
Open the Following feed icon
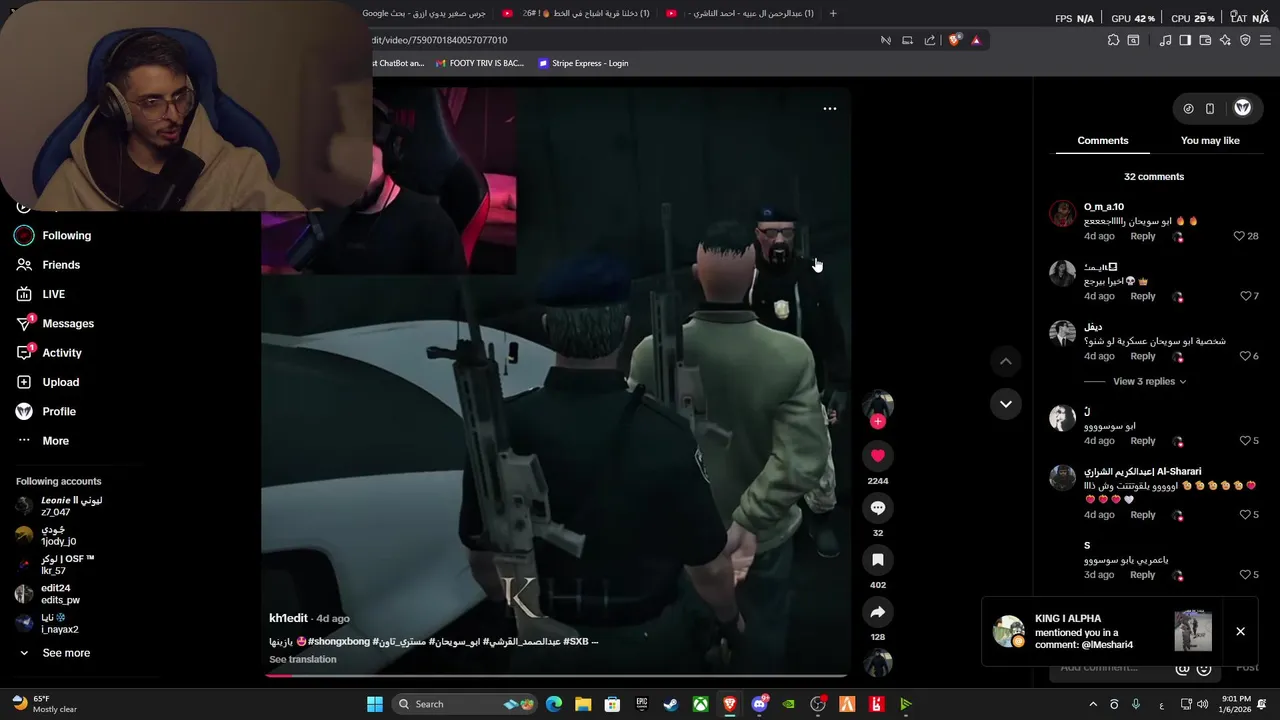pos(24,236)
